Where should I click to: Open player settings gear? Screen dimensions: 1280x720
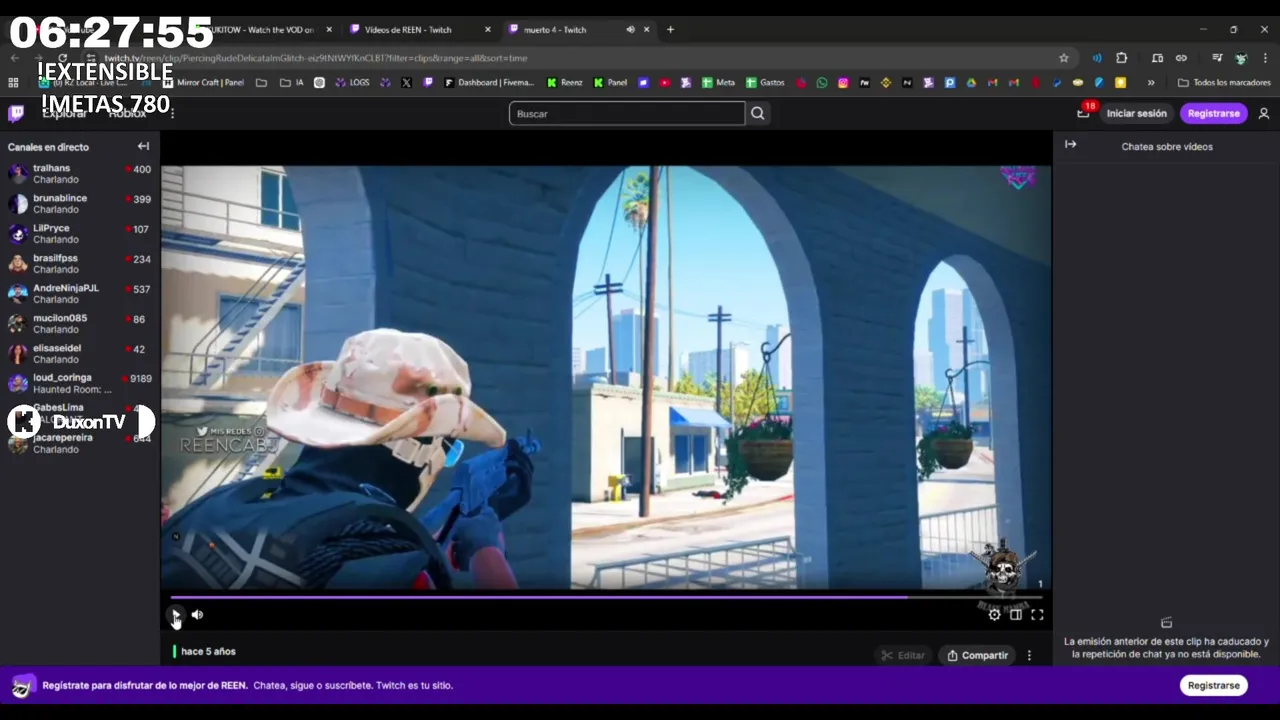coord(994,615)
